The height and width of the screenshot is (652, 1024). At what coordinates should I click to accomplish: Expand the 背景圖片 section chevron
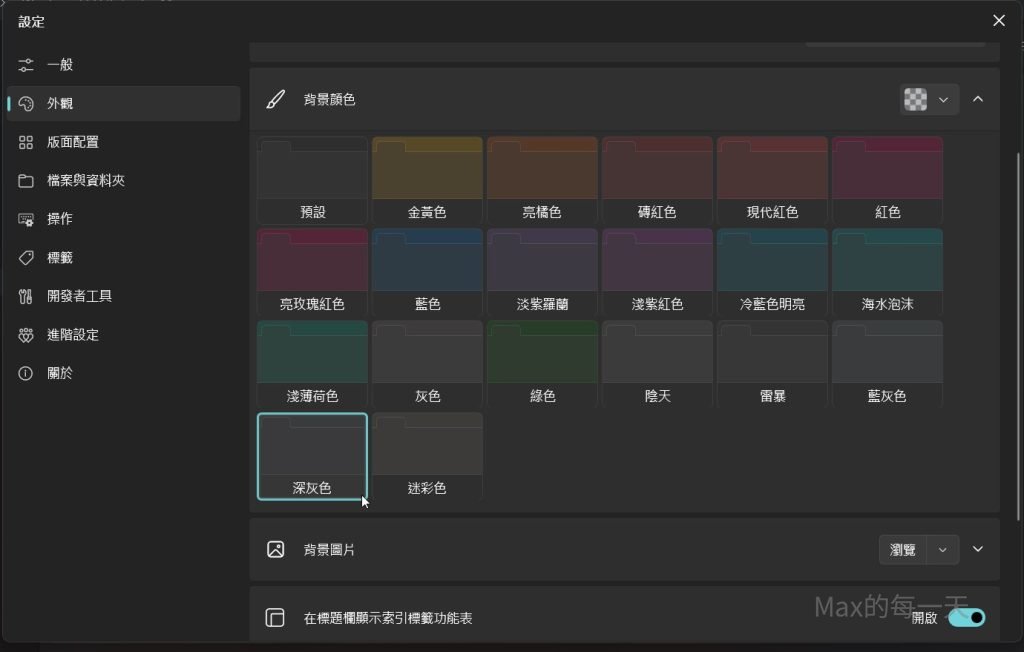click(978, 549)
